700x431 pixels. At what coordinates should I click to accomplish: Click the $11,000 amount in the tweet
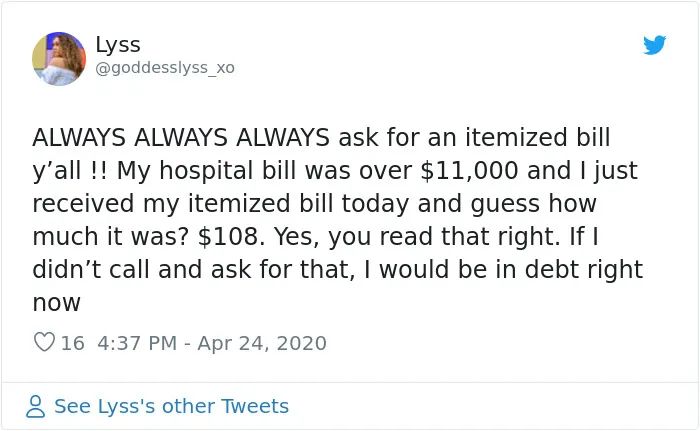click(469, 171)
